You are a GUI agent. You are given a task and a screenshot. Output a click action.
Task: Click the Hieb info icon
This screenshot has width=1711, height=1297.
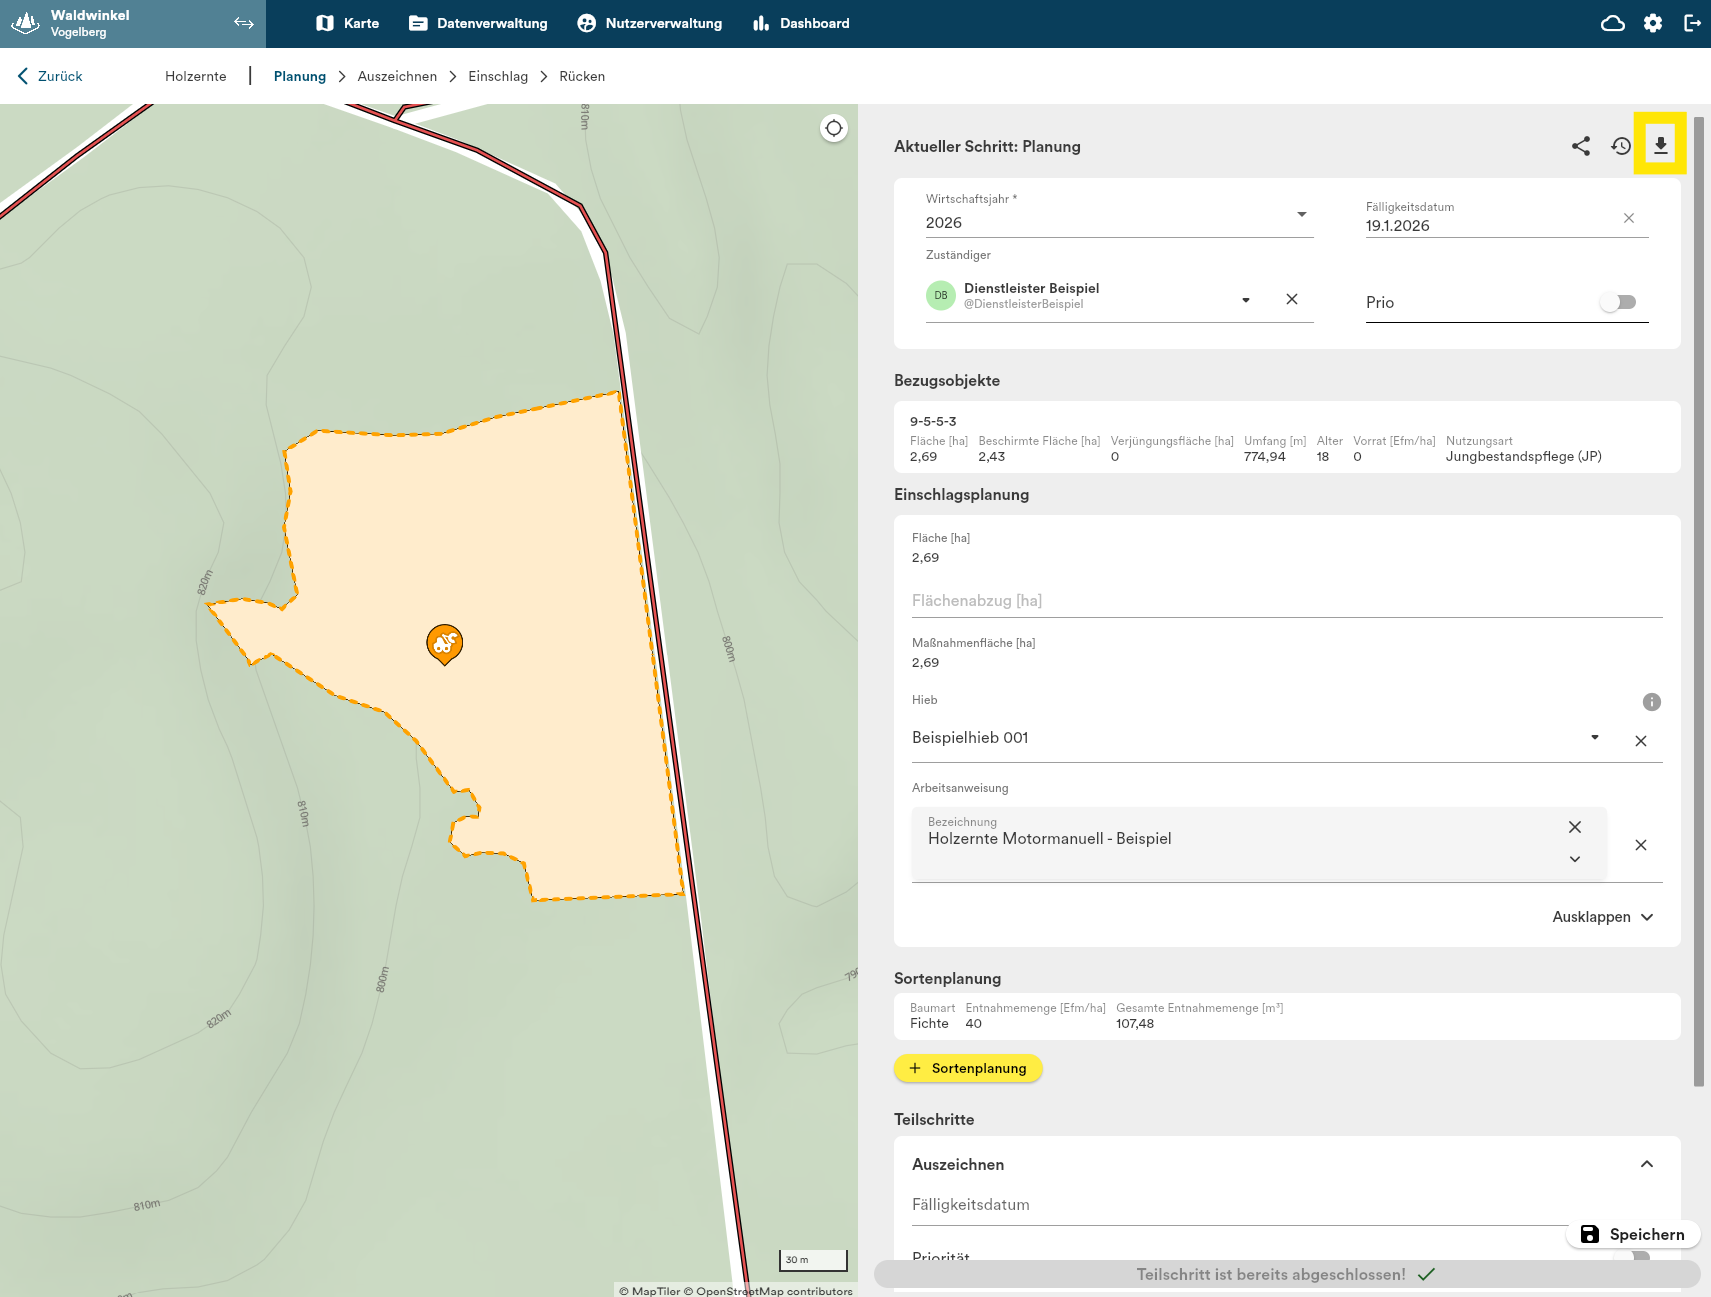(1651, 702)
